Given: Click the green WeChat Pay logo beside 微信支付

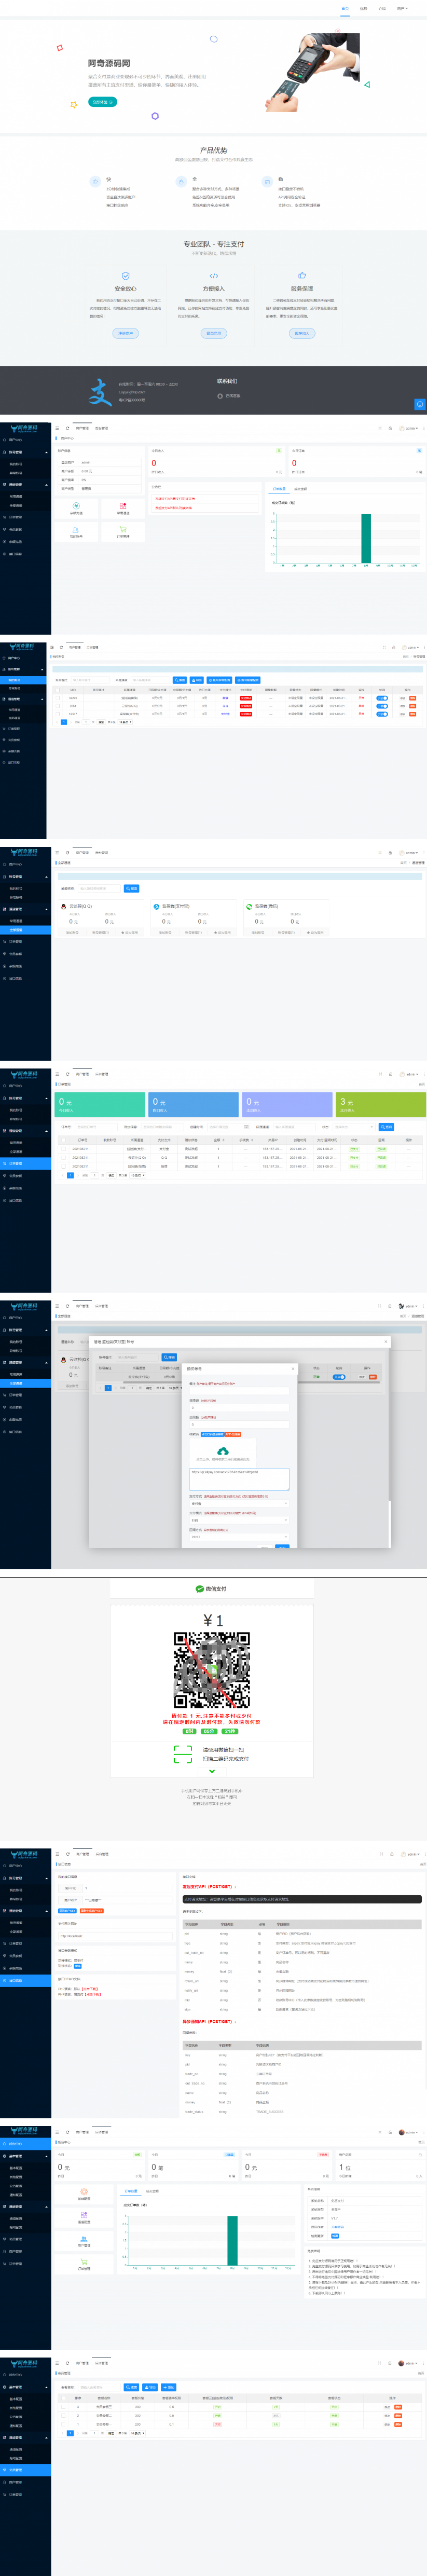Looking at the screenshot, I should (x=200, y=1588).
